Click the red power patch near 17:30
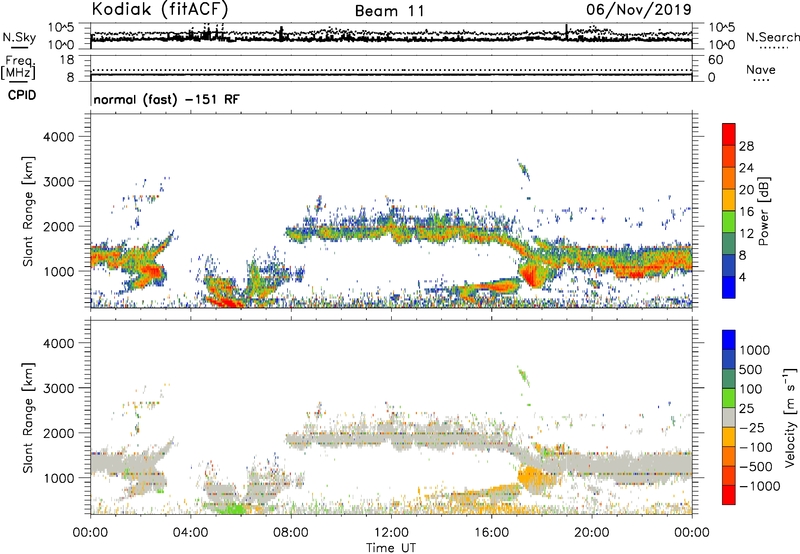This screenshot has height=554, width=800. coord(532,276)
